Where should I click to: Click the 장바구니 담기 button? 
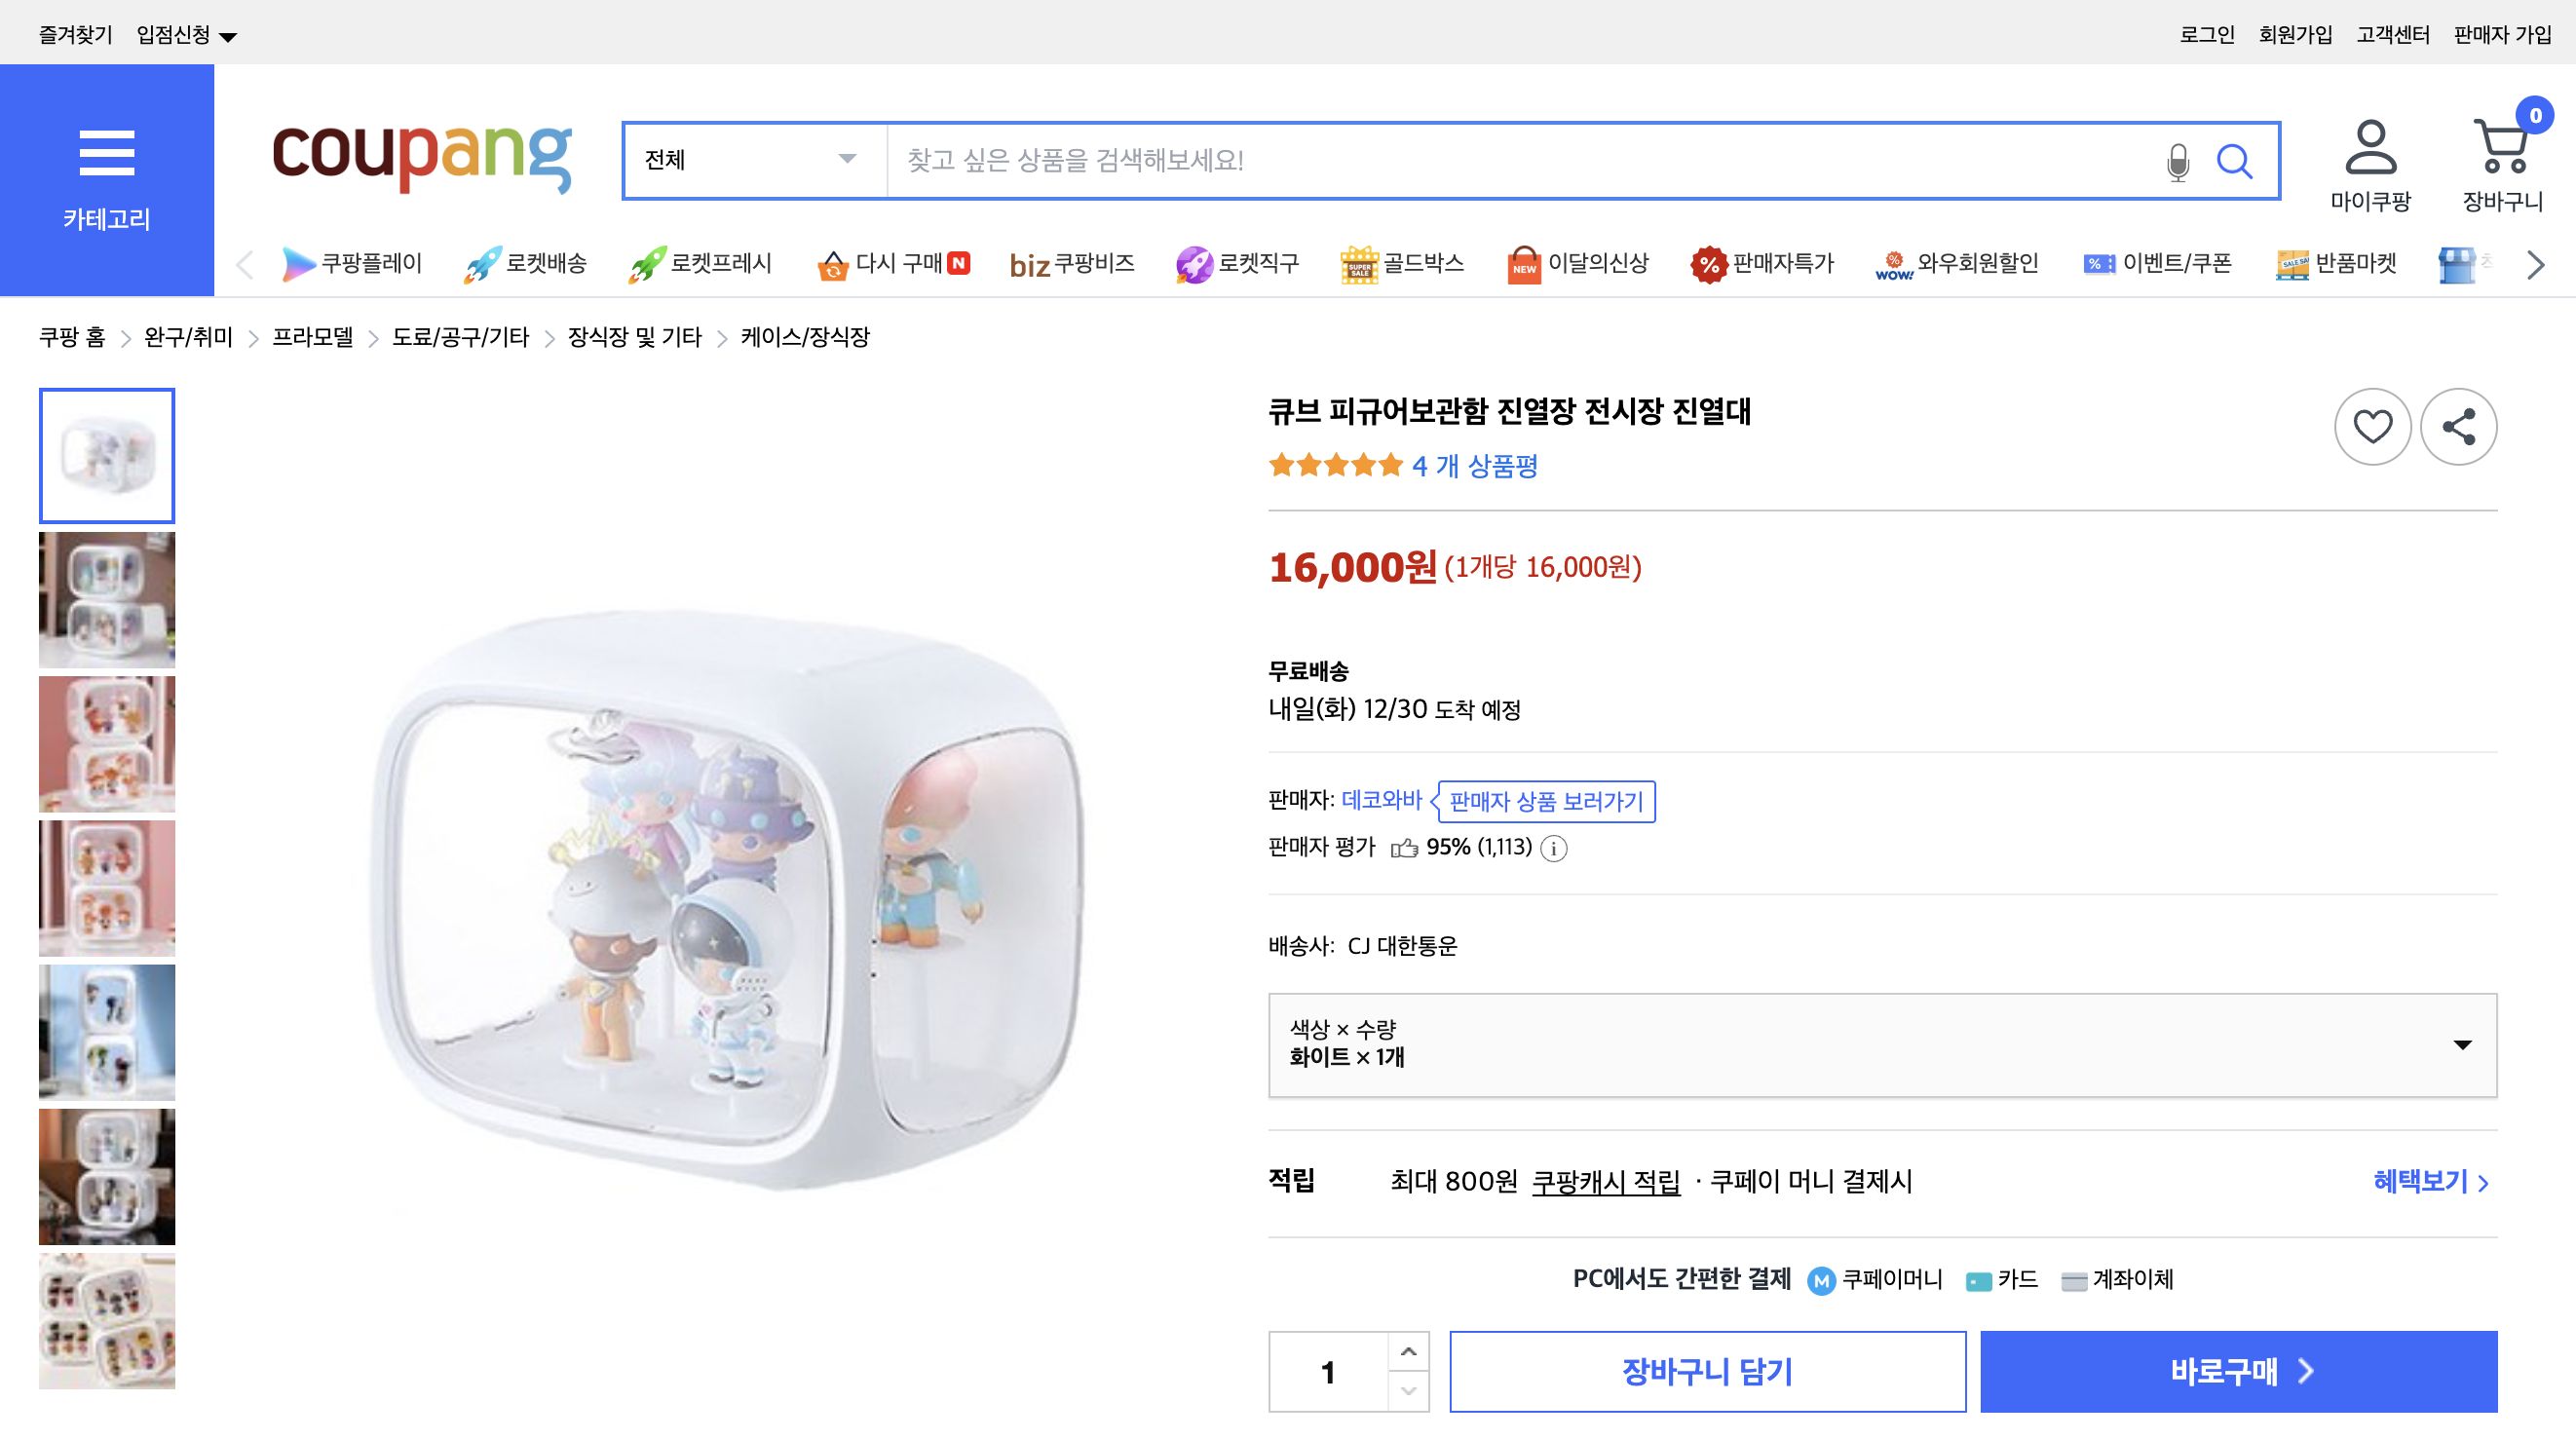(1707, 1372)
